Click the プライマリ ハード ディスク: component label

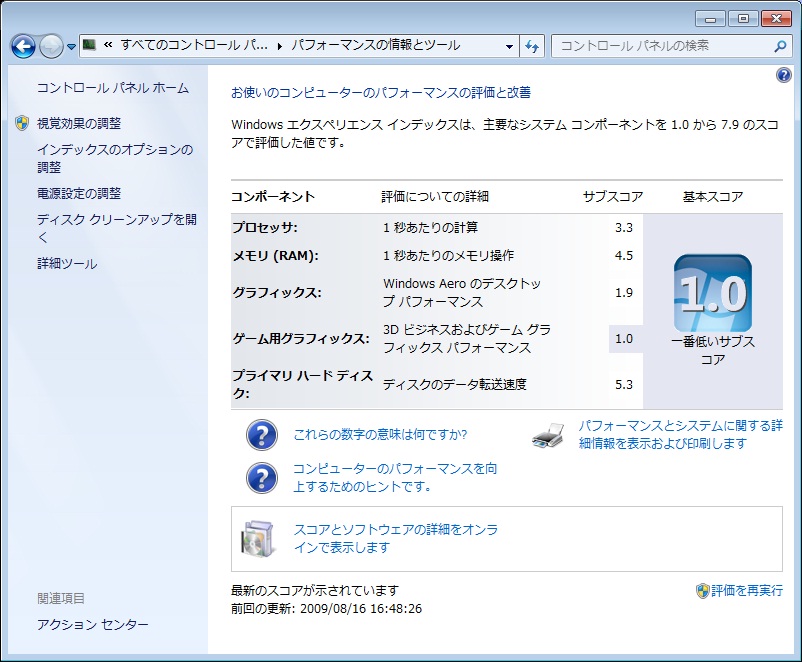[302, 384]
